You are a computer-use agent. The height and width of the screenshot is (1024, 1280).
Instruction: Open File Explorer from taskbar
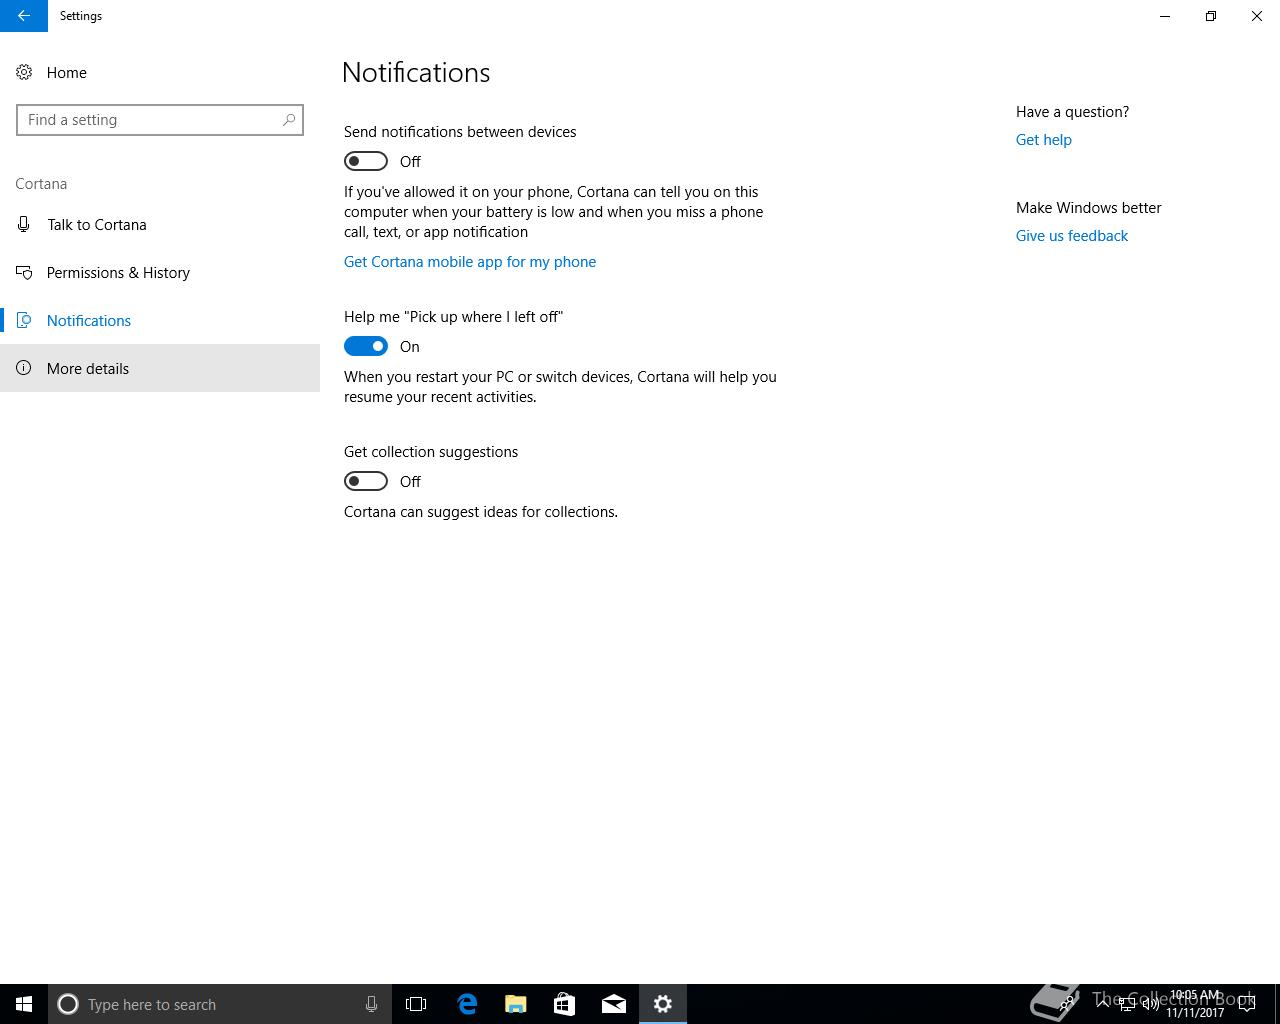[516, 1004]
